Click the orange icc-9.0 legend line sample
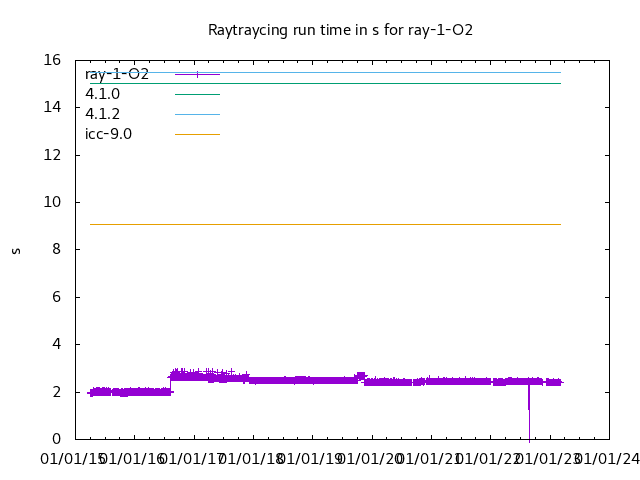The image size is (640, 480). (197, 134)
